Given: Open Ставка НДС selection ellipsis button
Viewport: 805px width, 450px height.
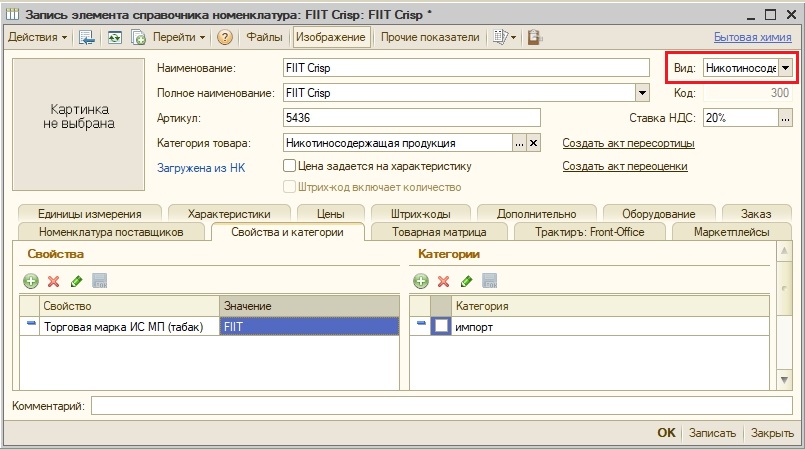Looking at the screenshot, I should tap(785, 118).
